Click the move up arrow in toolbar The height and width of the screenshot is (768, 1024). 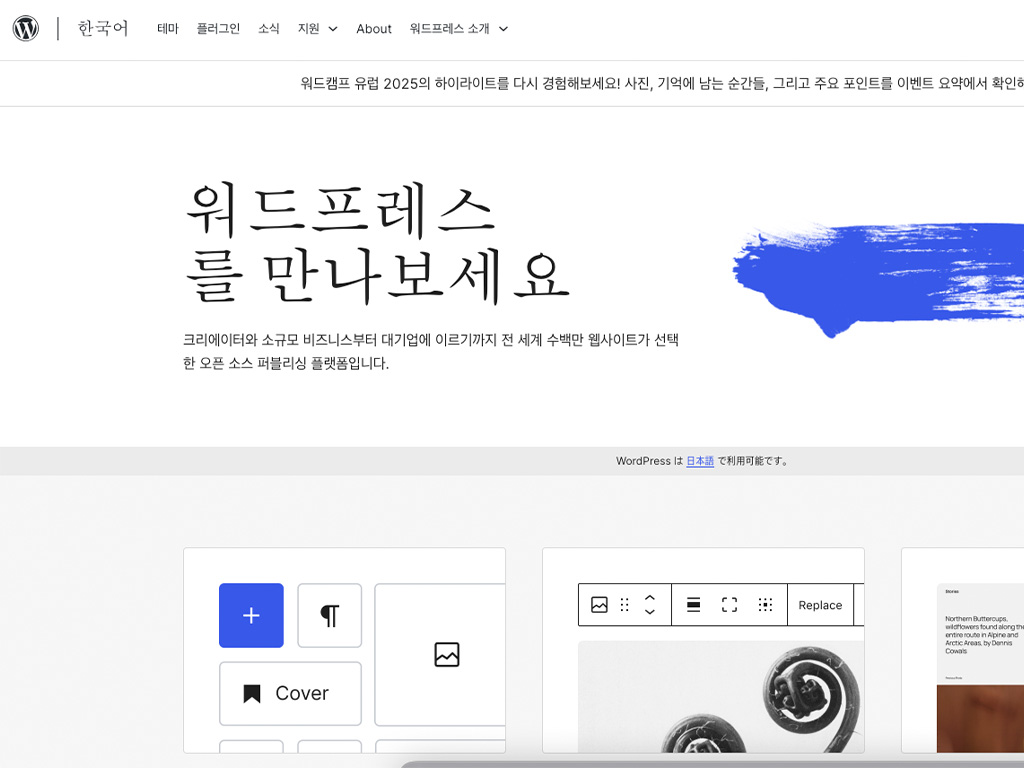[x=650, y=598]
